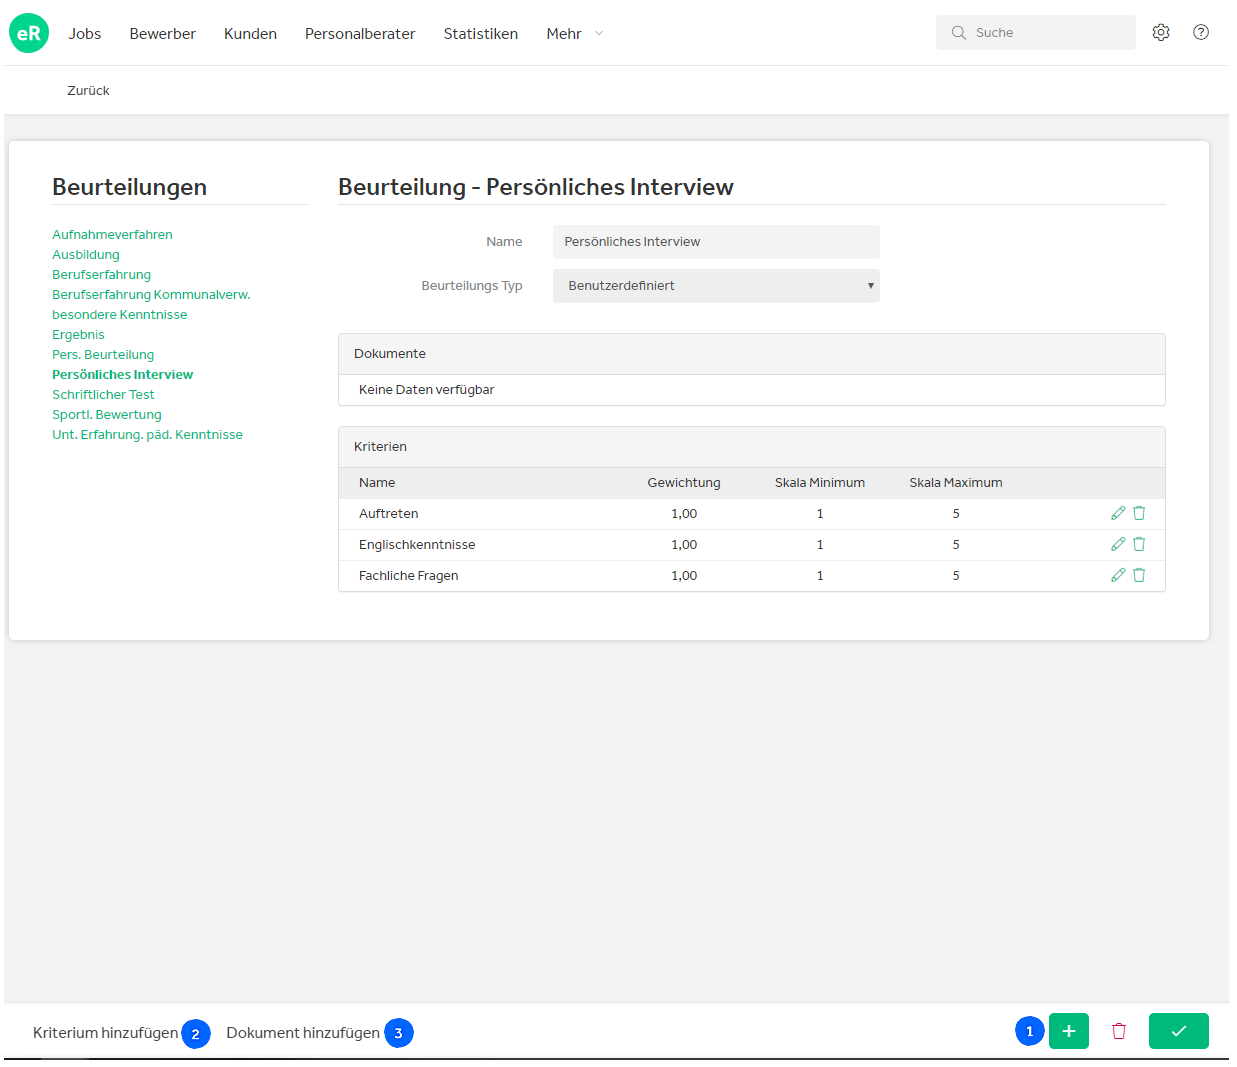1237x1067 pixels.
Task: Open settings via the gear icon
Action: pos(1161,32)
